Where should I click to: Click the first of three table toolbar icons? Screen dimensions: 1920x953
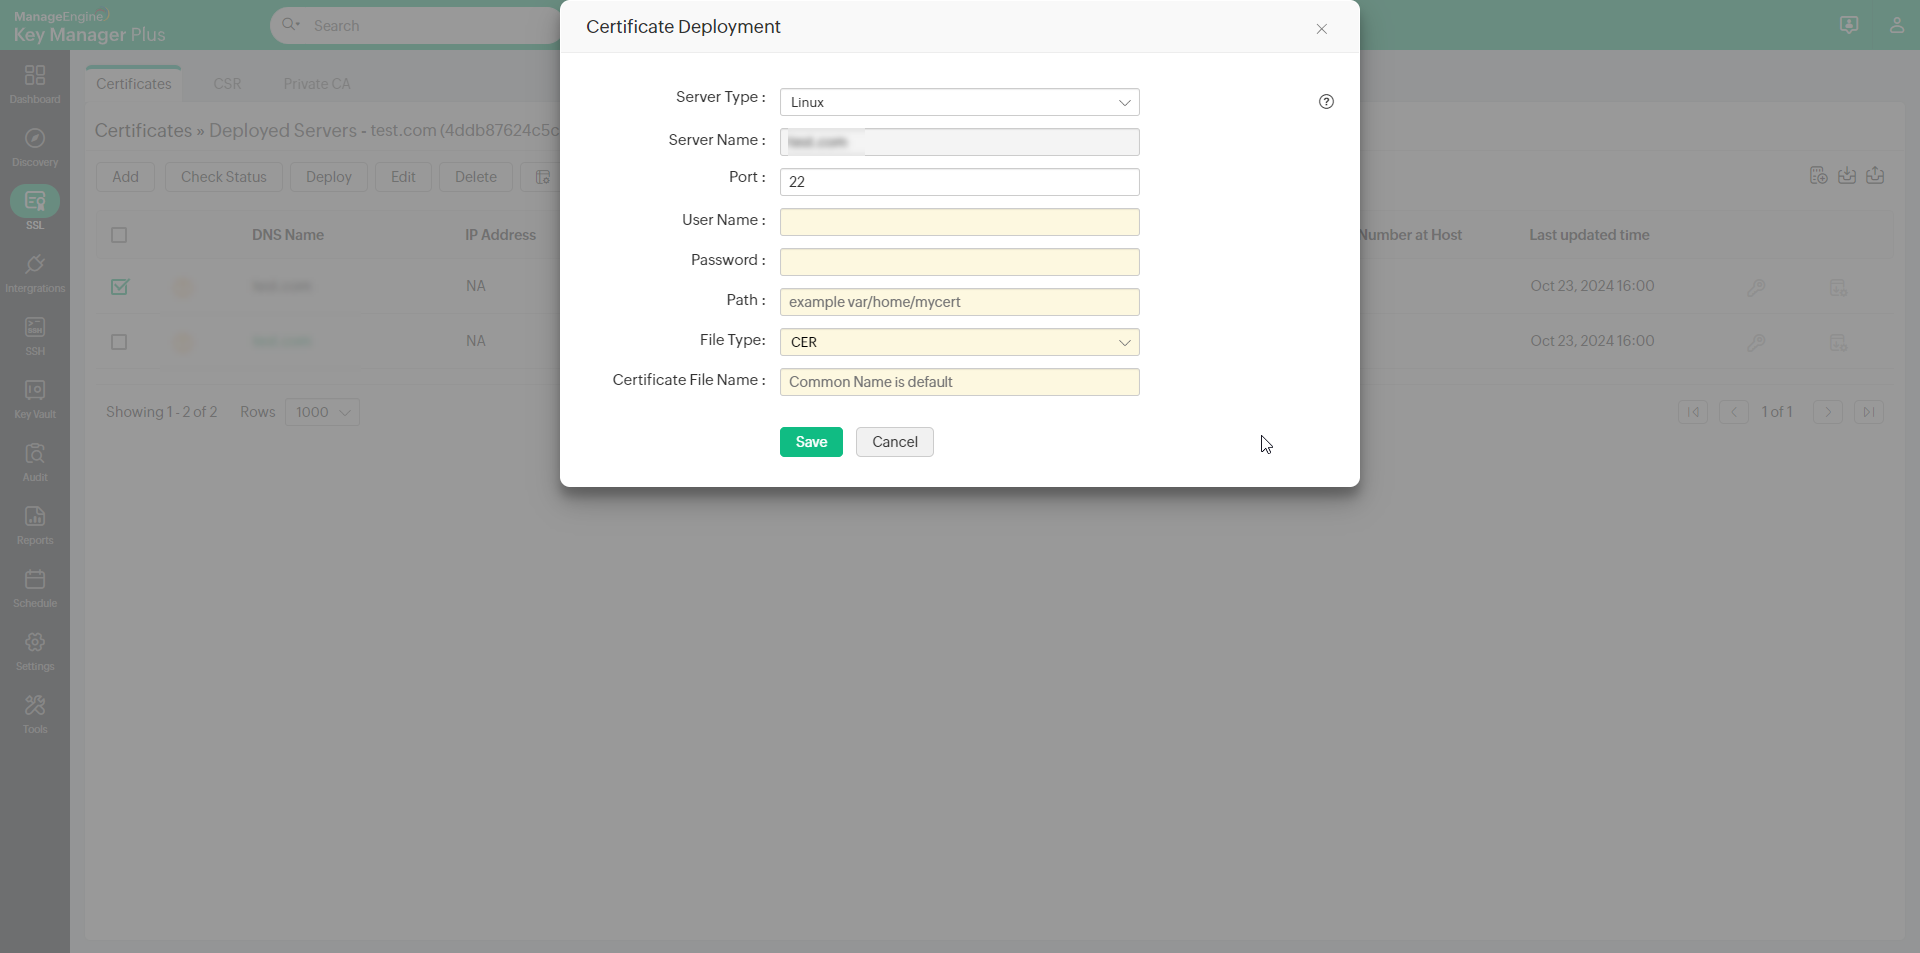(1819, 176)
